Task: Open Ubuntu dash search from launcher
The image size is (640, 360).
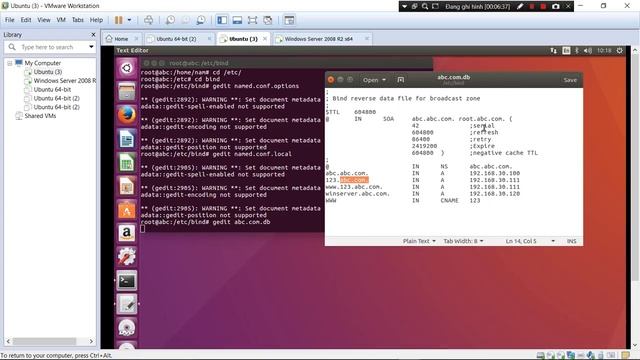Action: click(x=127, y=68)
